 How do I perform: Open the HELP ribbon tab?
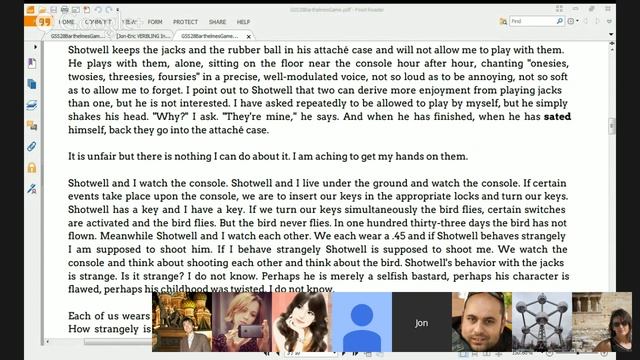pos(243,22)
